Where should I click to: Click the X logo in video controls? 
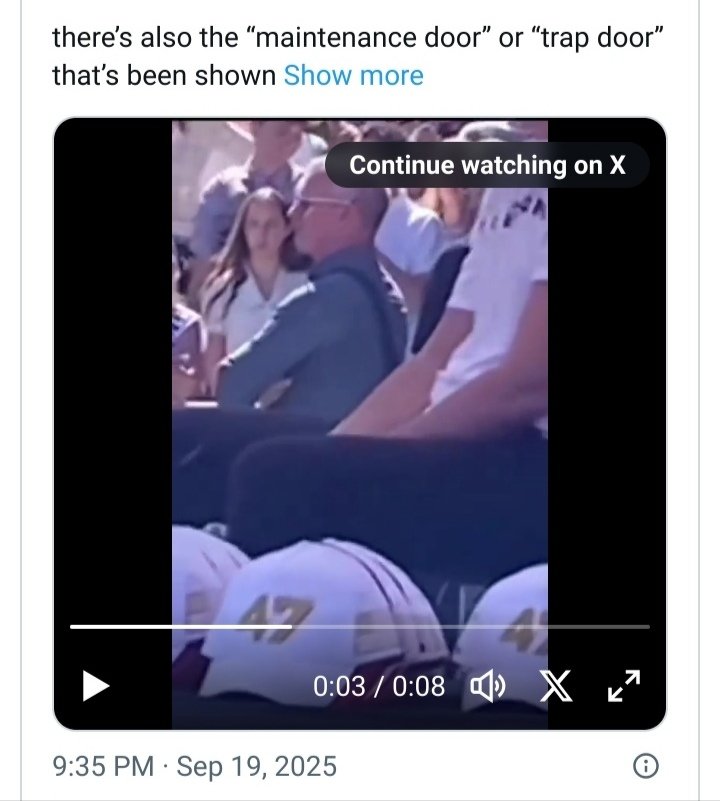tap(556, 686)
